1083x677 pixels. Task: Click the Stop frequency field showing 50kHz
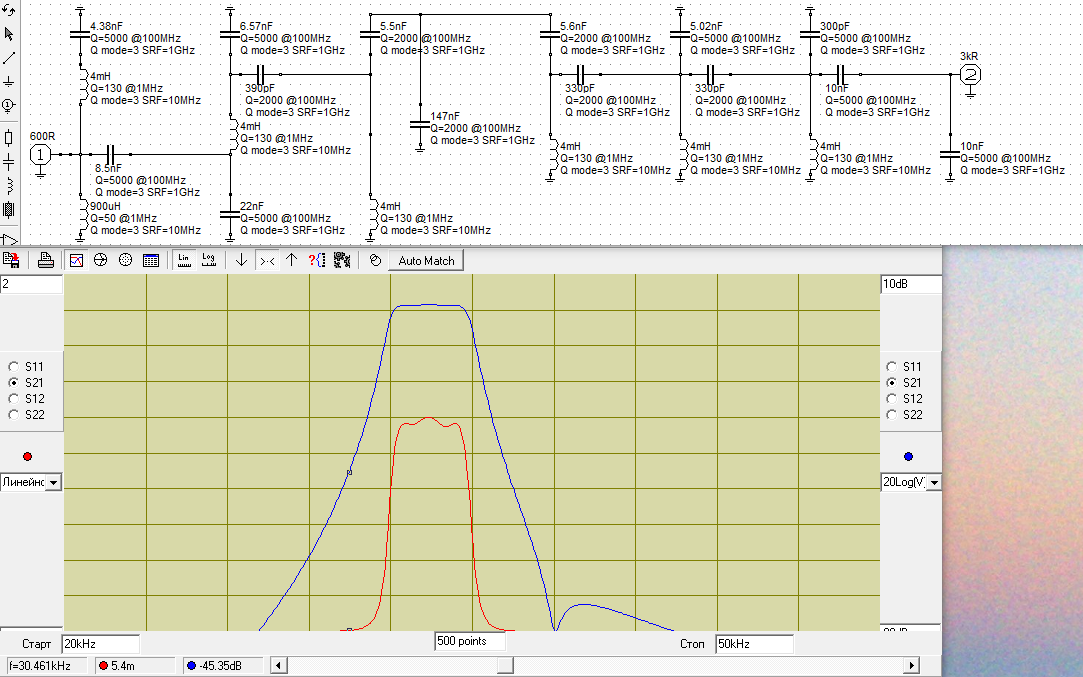[754, 643]
